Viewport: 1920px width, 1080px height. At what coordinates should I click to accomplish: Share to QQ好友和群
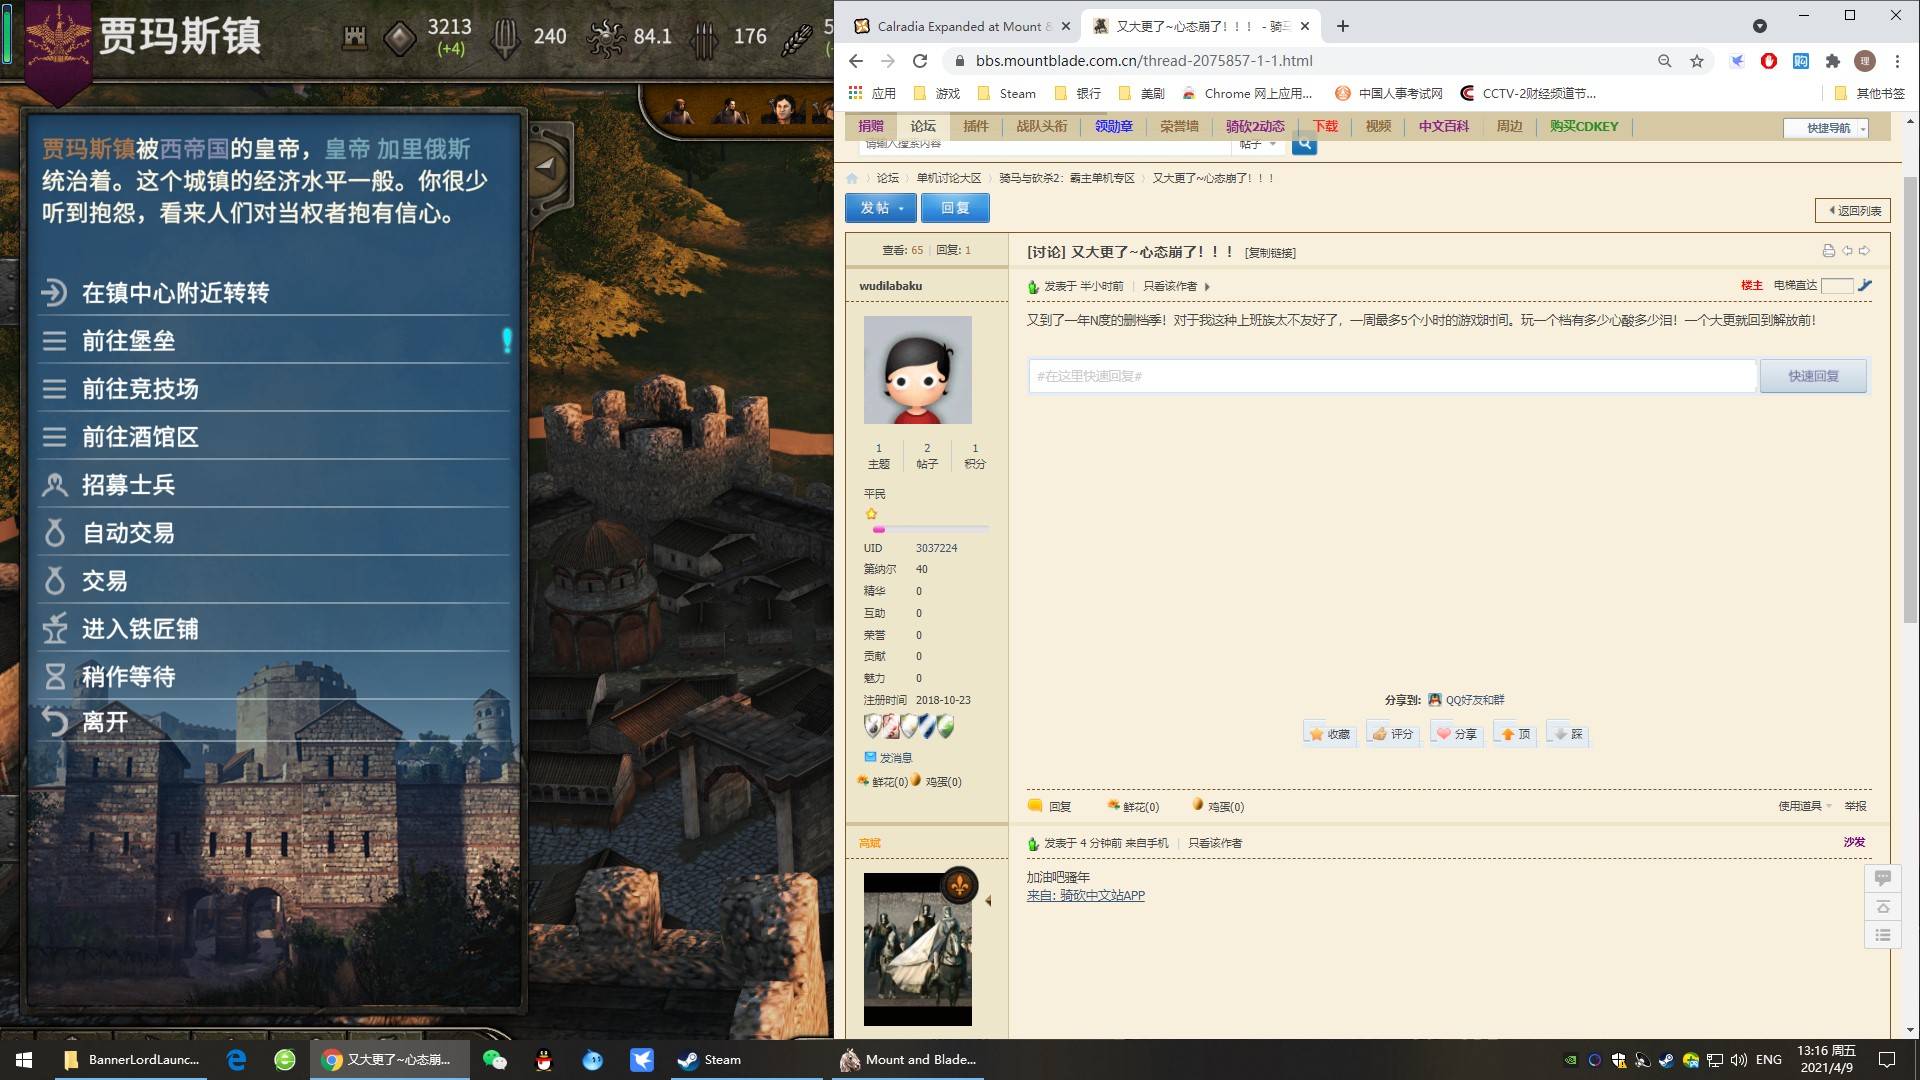(1466, 700)
